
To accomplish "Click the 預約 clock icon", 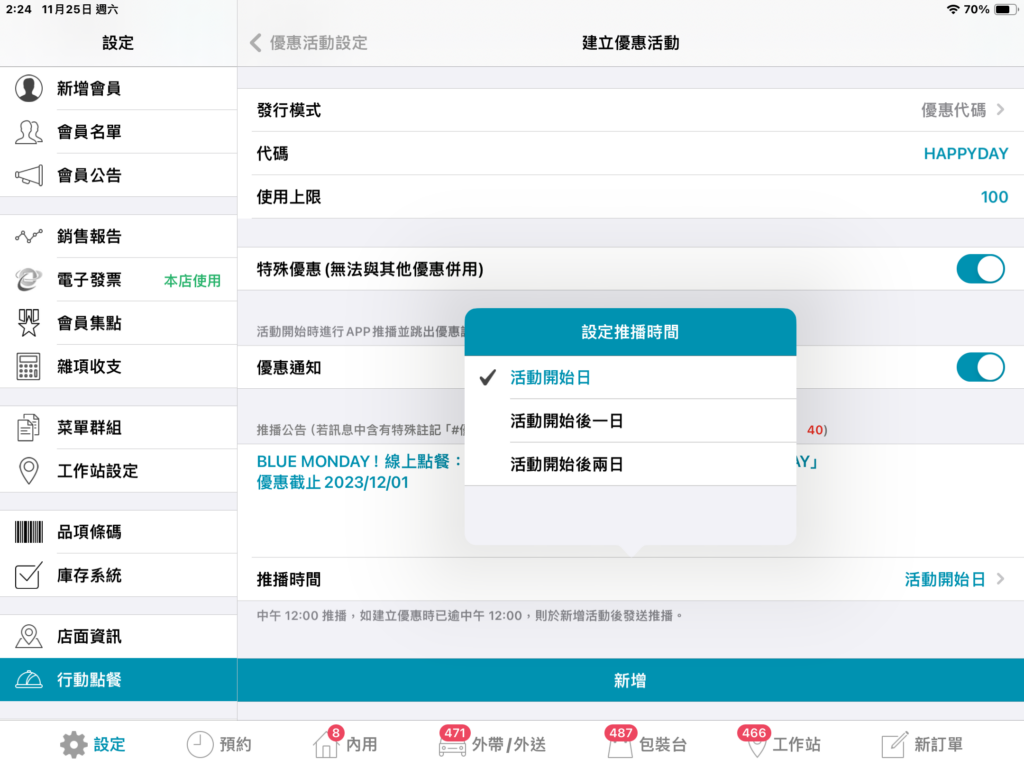I will pos(200,744).
